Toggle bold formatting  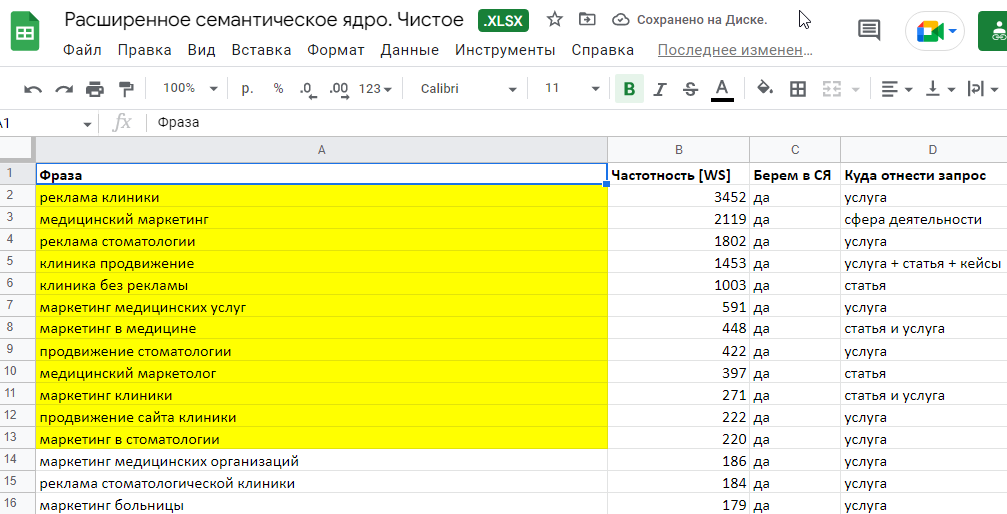[x=629, y=89]
